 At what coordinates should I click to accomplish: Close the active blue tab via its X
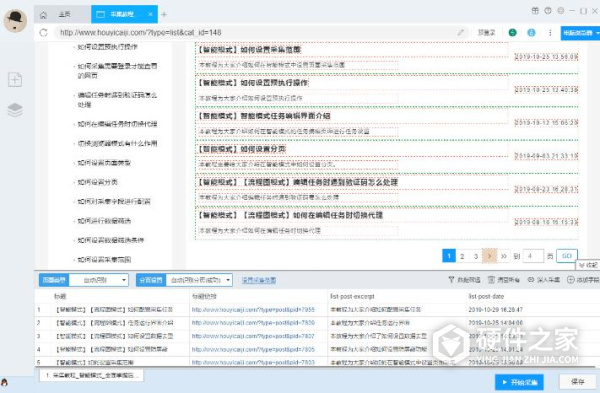150,15
